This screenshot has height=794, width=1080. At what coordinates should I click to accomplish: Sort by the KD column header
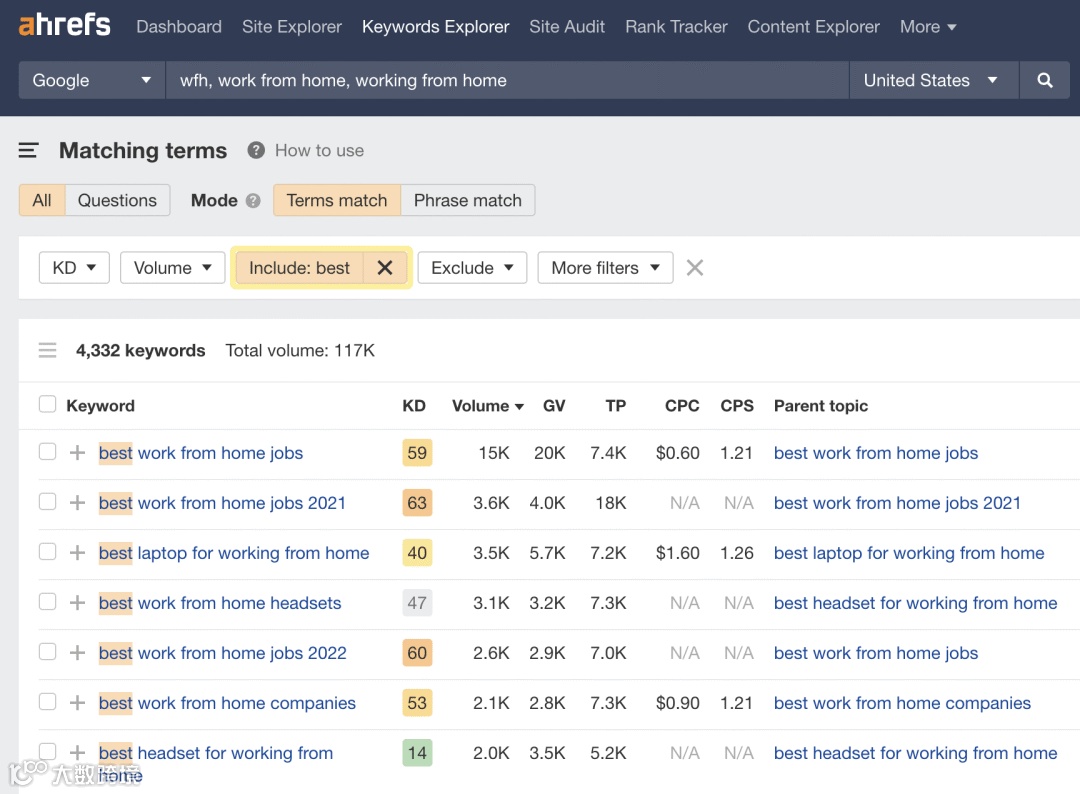pyautogui.click(x=414, y=406)
